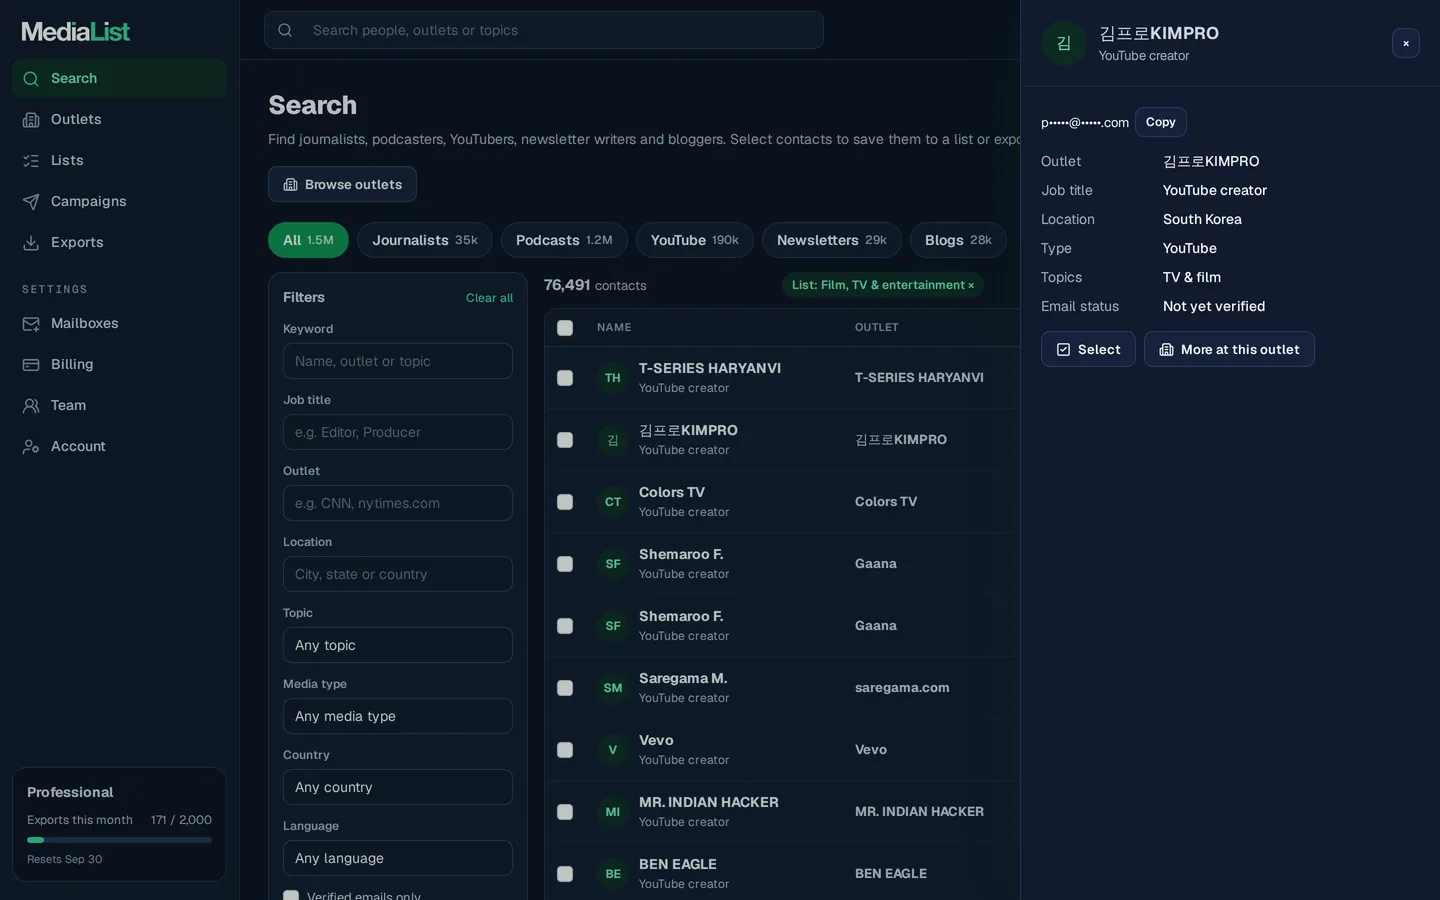1440x900 pixels.
Task: Click the MediaList logo
Action: click(76, 32)
